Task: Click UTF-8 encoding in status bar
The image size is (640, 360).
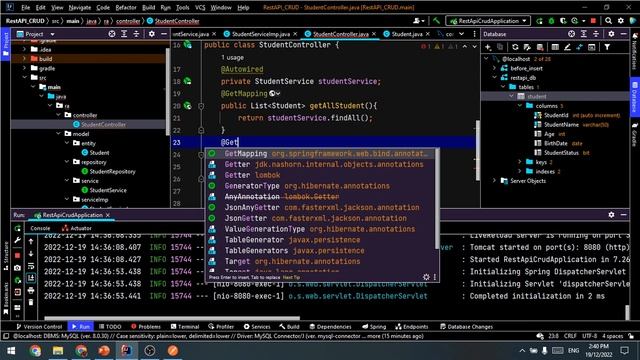Action: (589, 336)
